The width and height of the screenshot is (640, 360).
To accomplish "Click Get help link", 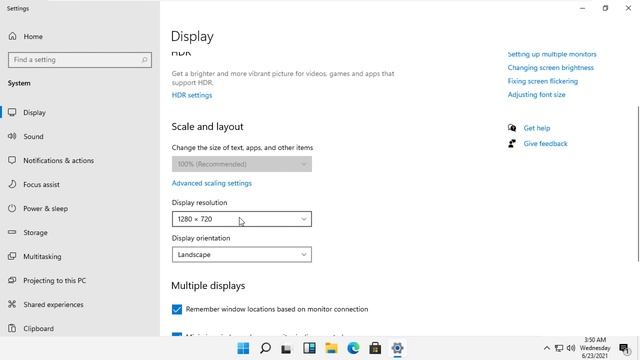I will pyautogui.click(x=537, y=128).
